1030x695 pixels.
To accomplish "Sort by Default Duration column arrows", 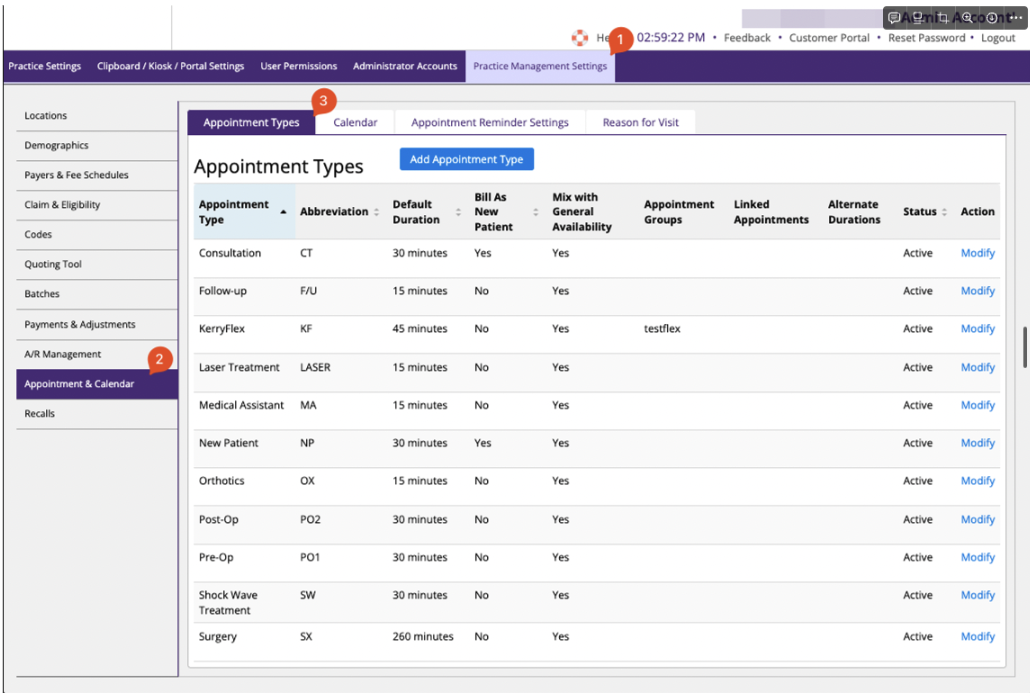I will coord(458,212).
